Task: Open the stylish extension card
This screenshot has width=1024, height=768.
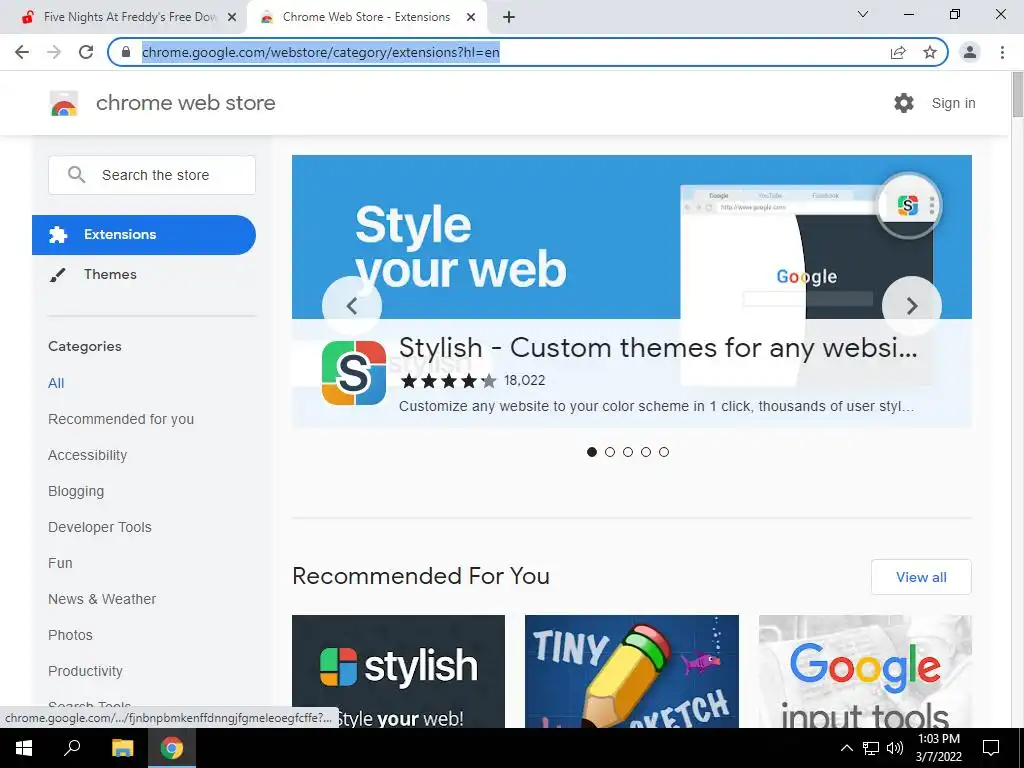Action: click(398, 671)
